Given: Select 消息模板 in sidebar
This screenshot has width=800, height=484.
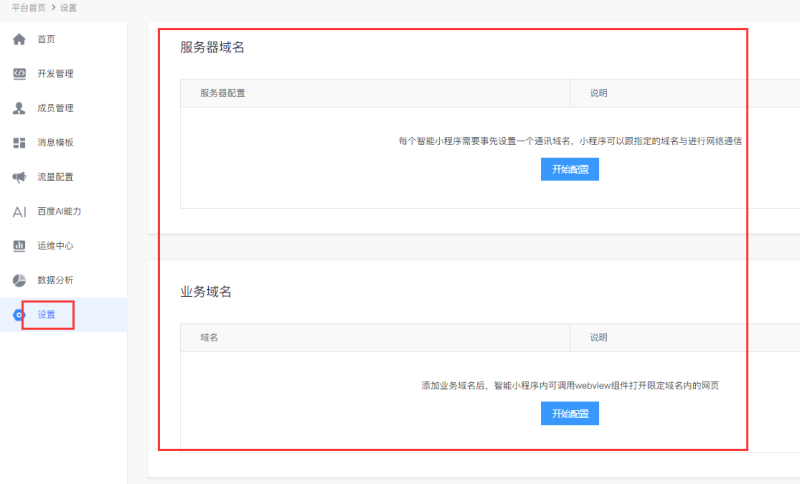Looking at the screenshot, I should tap(55, 143).
